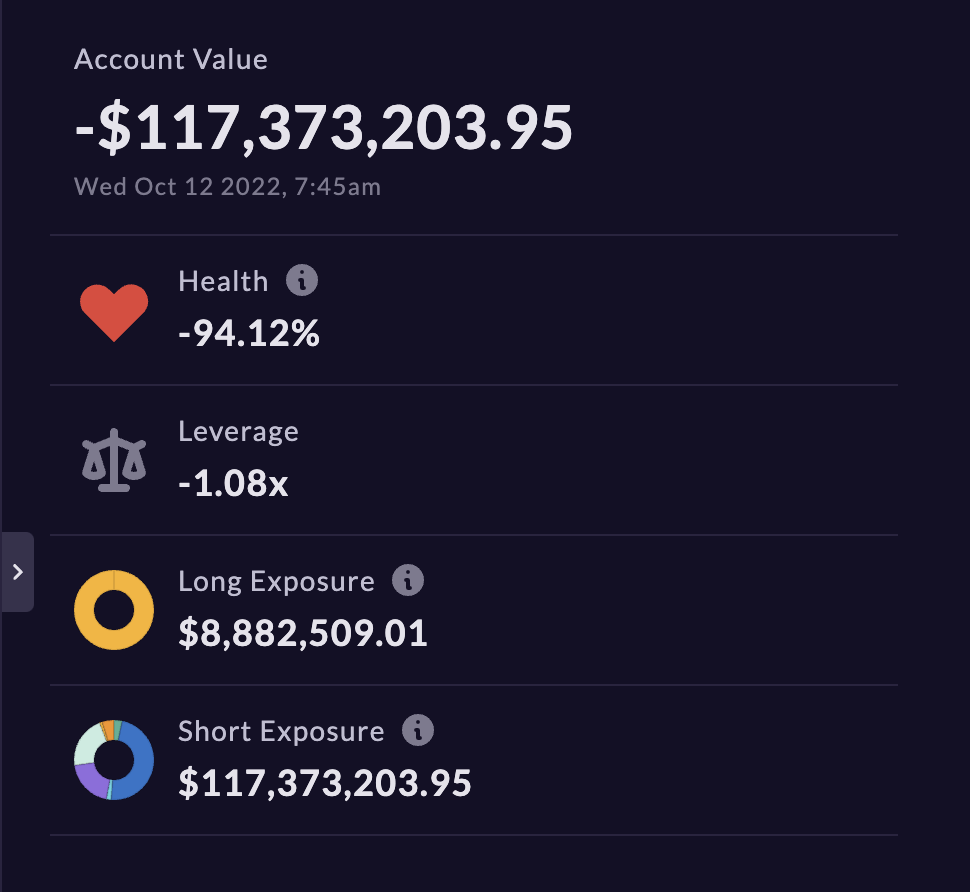Click the account value -$117,373,203.95

tap(324, 128)
